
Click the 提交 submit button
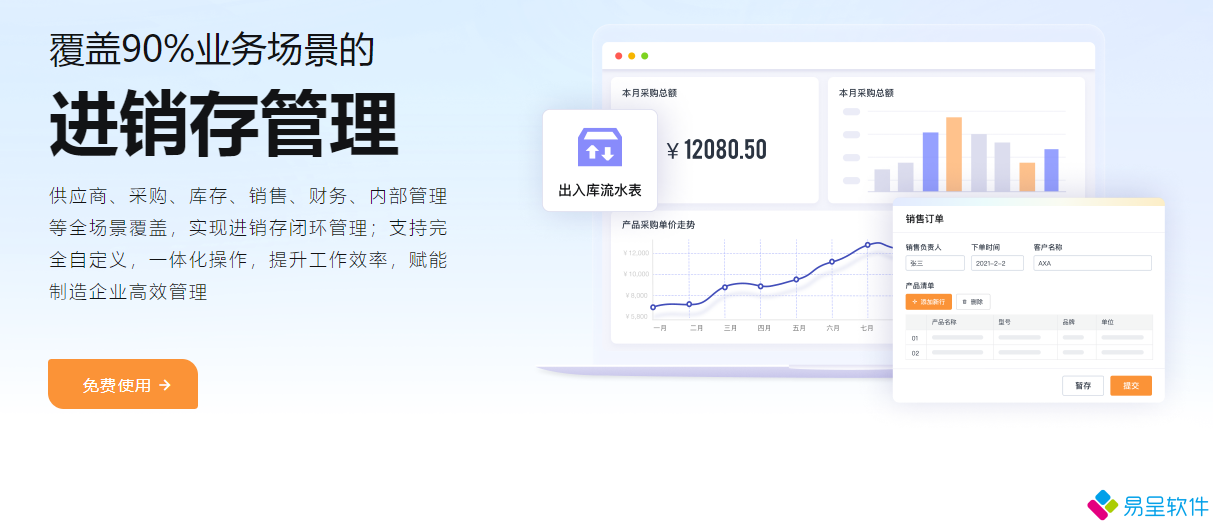click(1131, 385)
